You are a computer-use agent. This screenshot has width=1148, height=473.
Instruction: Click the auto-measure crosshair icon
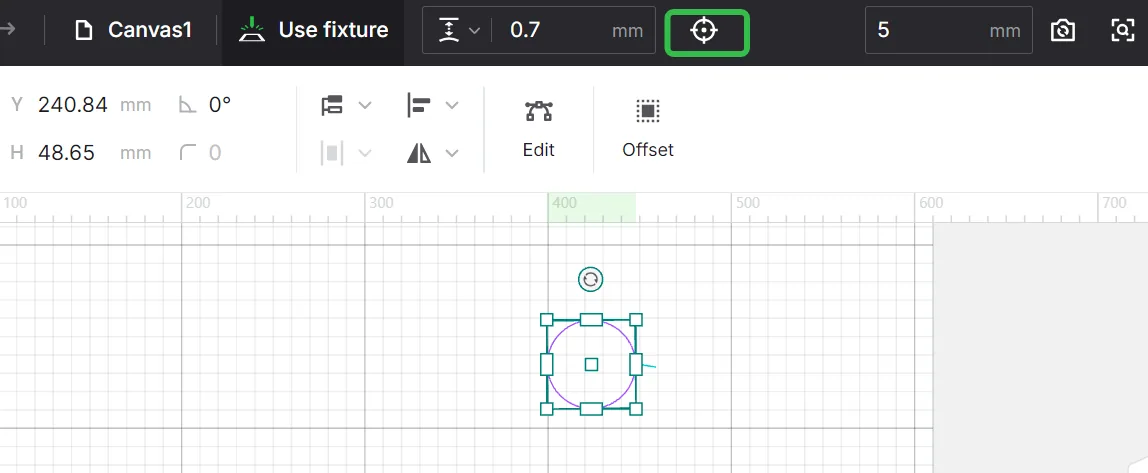[x=704, y=31]
